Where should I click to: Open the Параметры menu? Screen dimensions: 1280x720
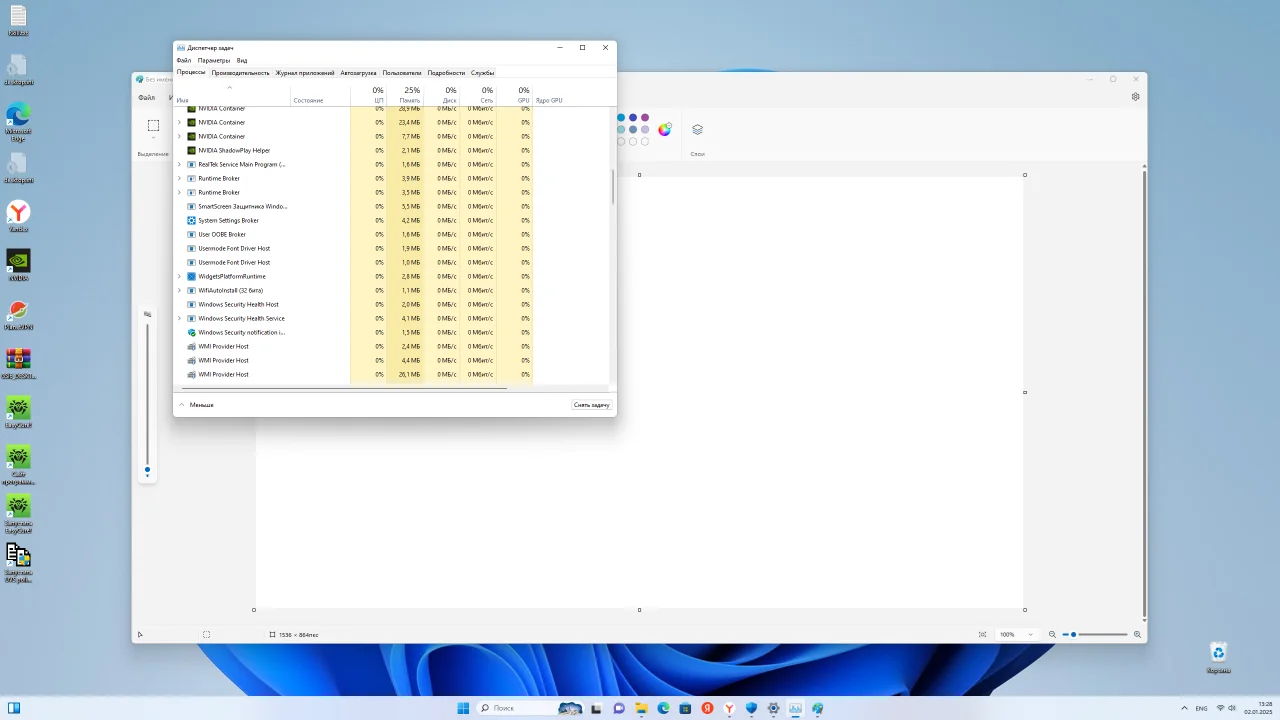[x=214, y=60]
